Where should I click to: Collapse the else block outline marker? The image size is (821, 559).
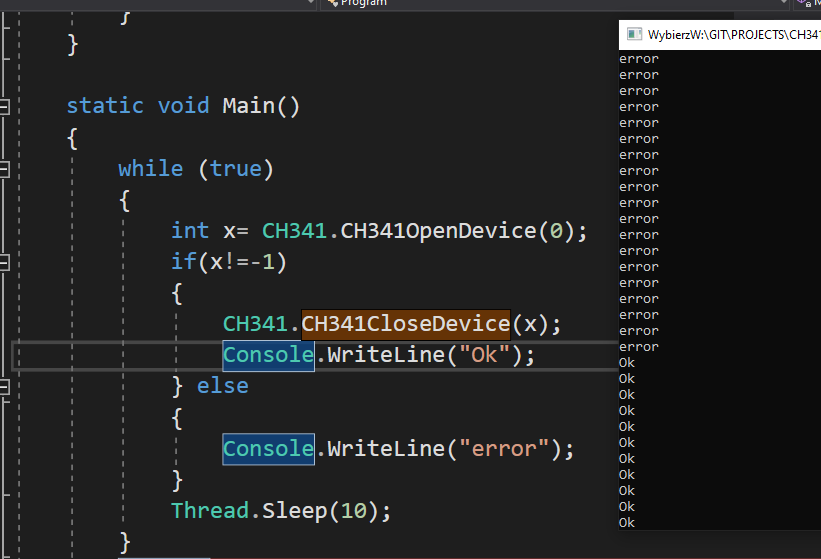pyautogui.click(x=4, y=387)
